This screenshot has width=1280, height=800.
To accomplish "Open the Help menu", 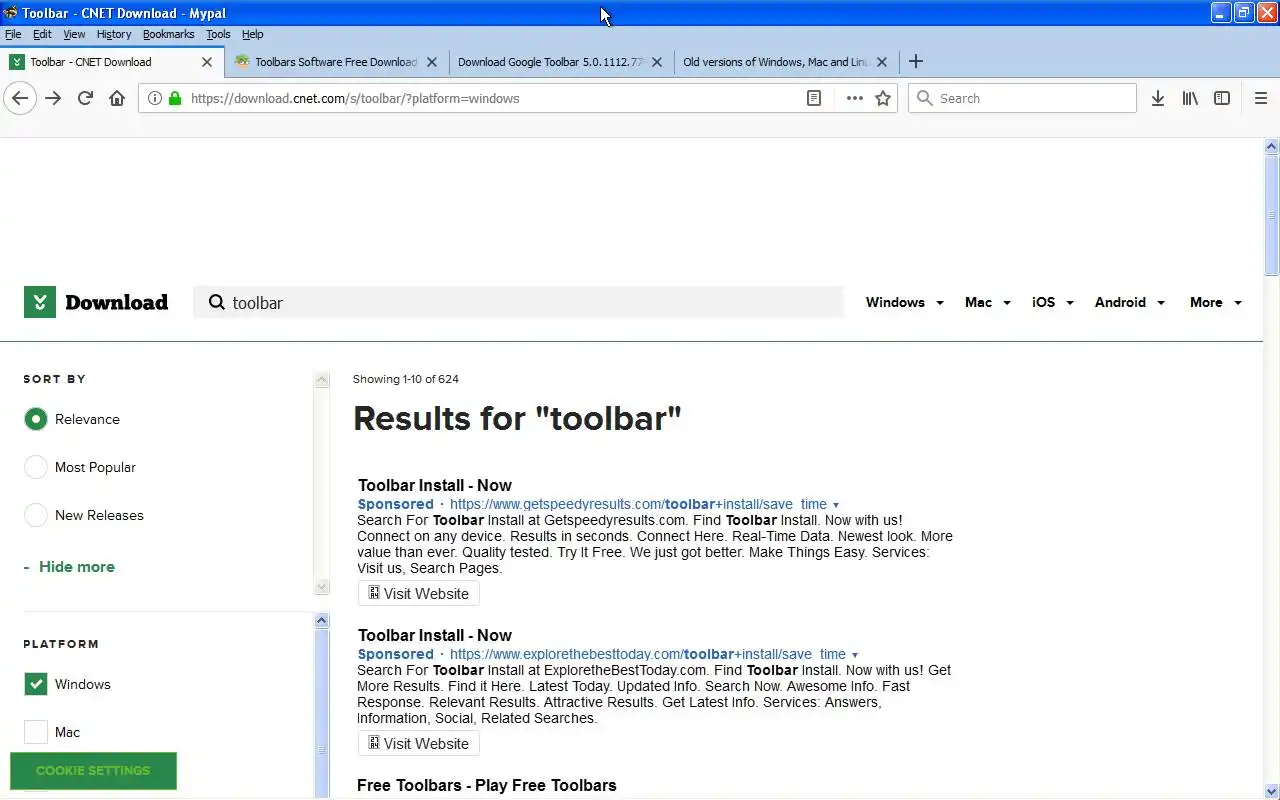I will click(x=252, y=34).
